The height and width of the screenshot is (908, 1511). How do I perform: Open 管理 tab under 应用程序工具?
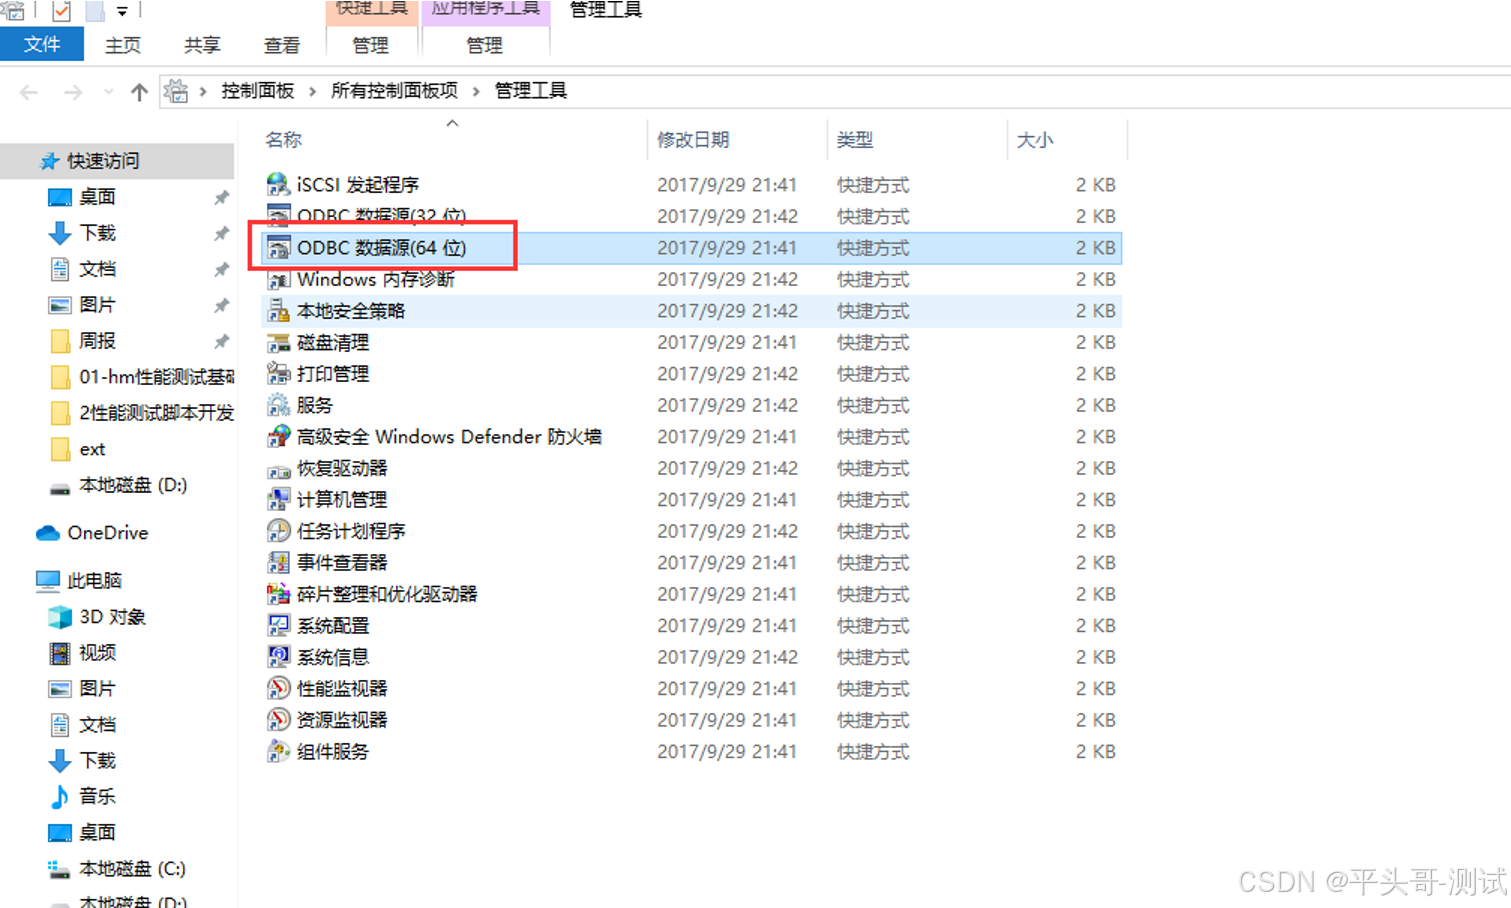(485, 45)
